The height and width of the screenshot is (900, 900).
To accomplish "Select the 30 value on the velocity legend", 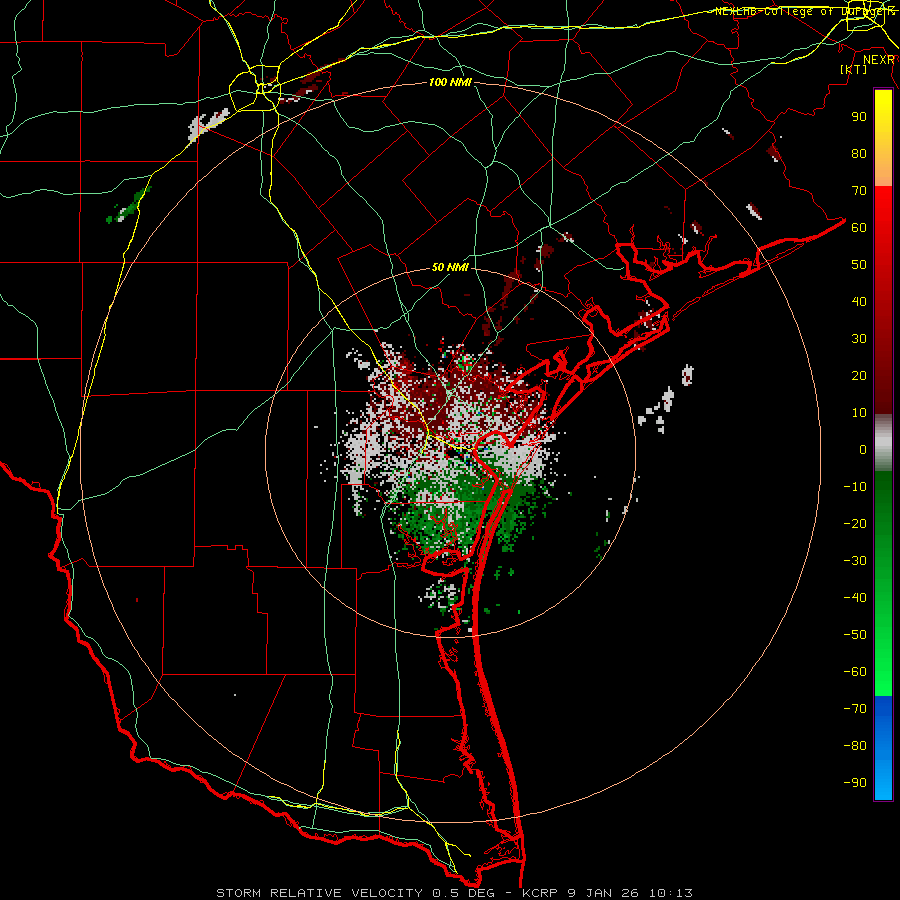I will point(859,339).
